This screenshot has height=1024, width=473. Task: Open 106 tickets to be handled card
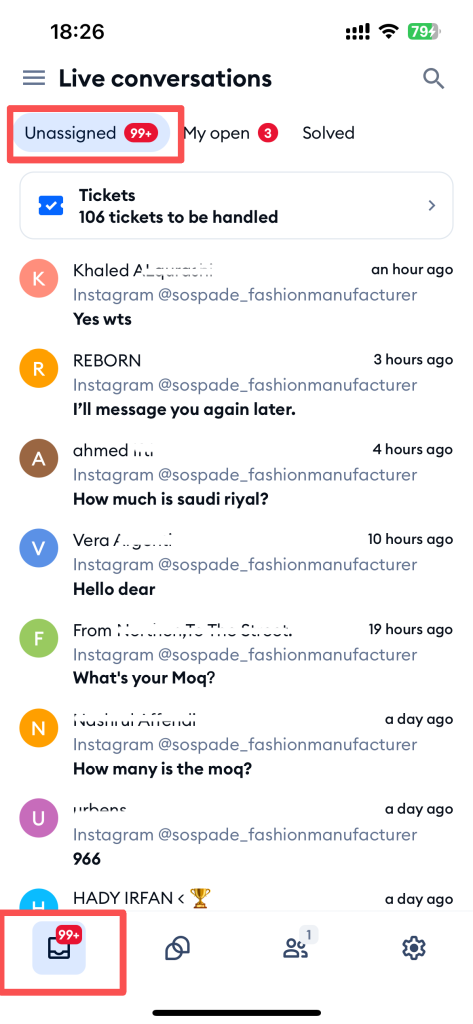pyautogui.click(x=236, y=206)
